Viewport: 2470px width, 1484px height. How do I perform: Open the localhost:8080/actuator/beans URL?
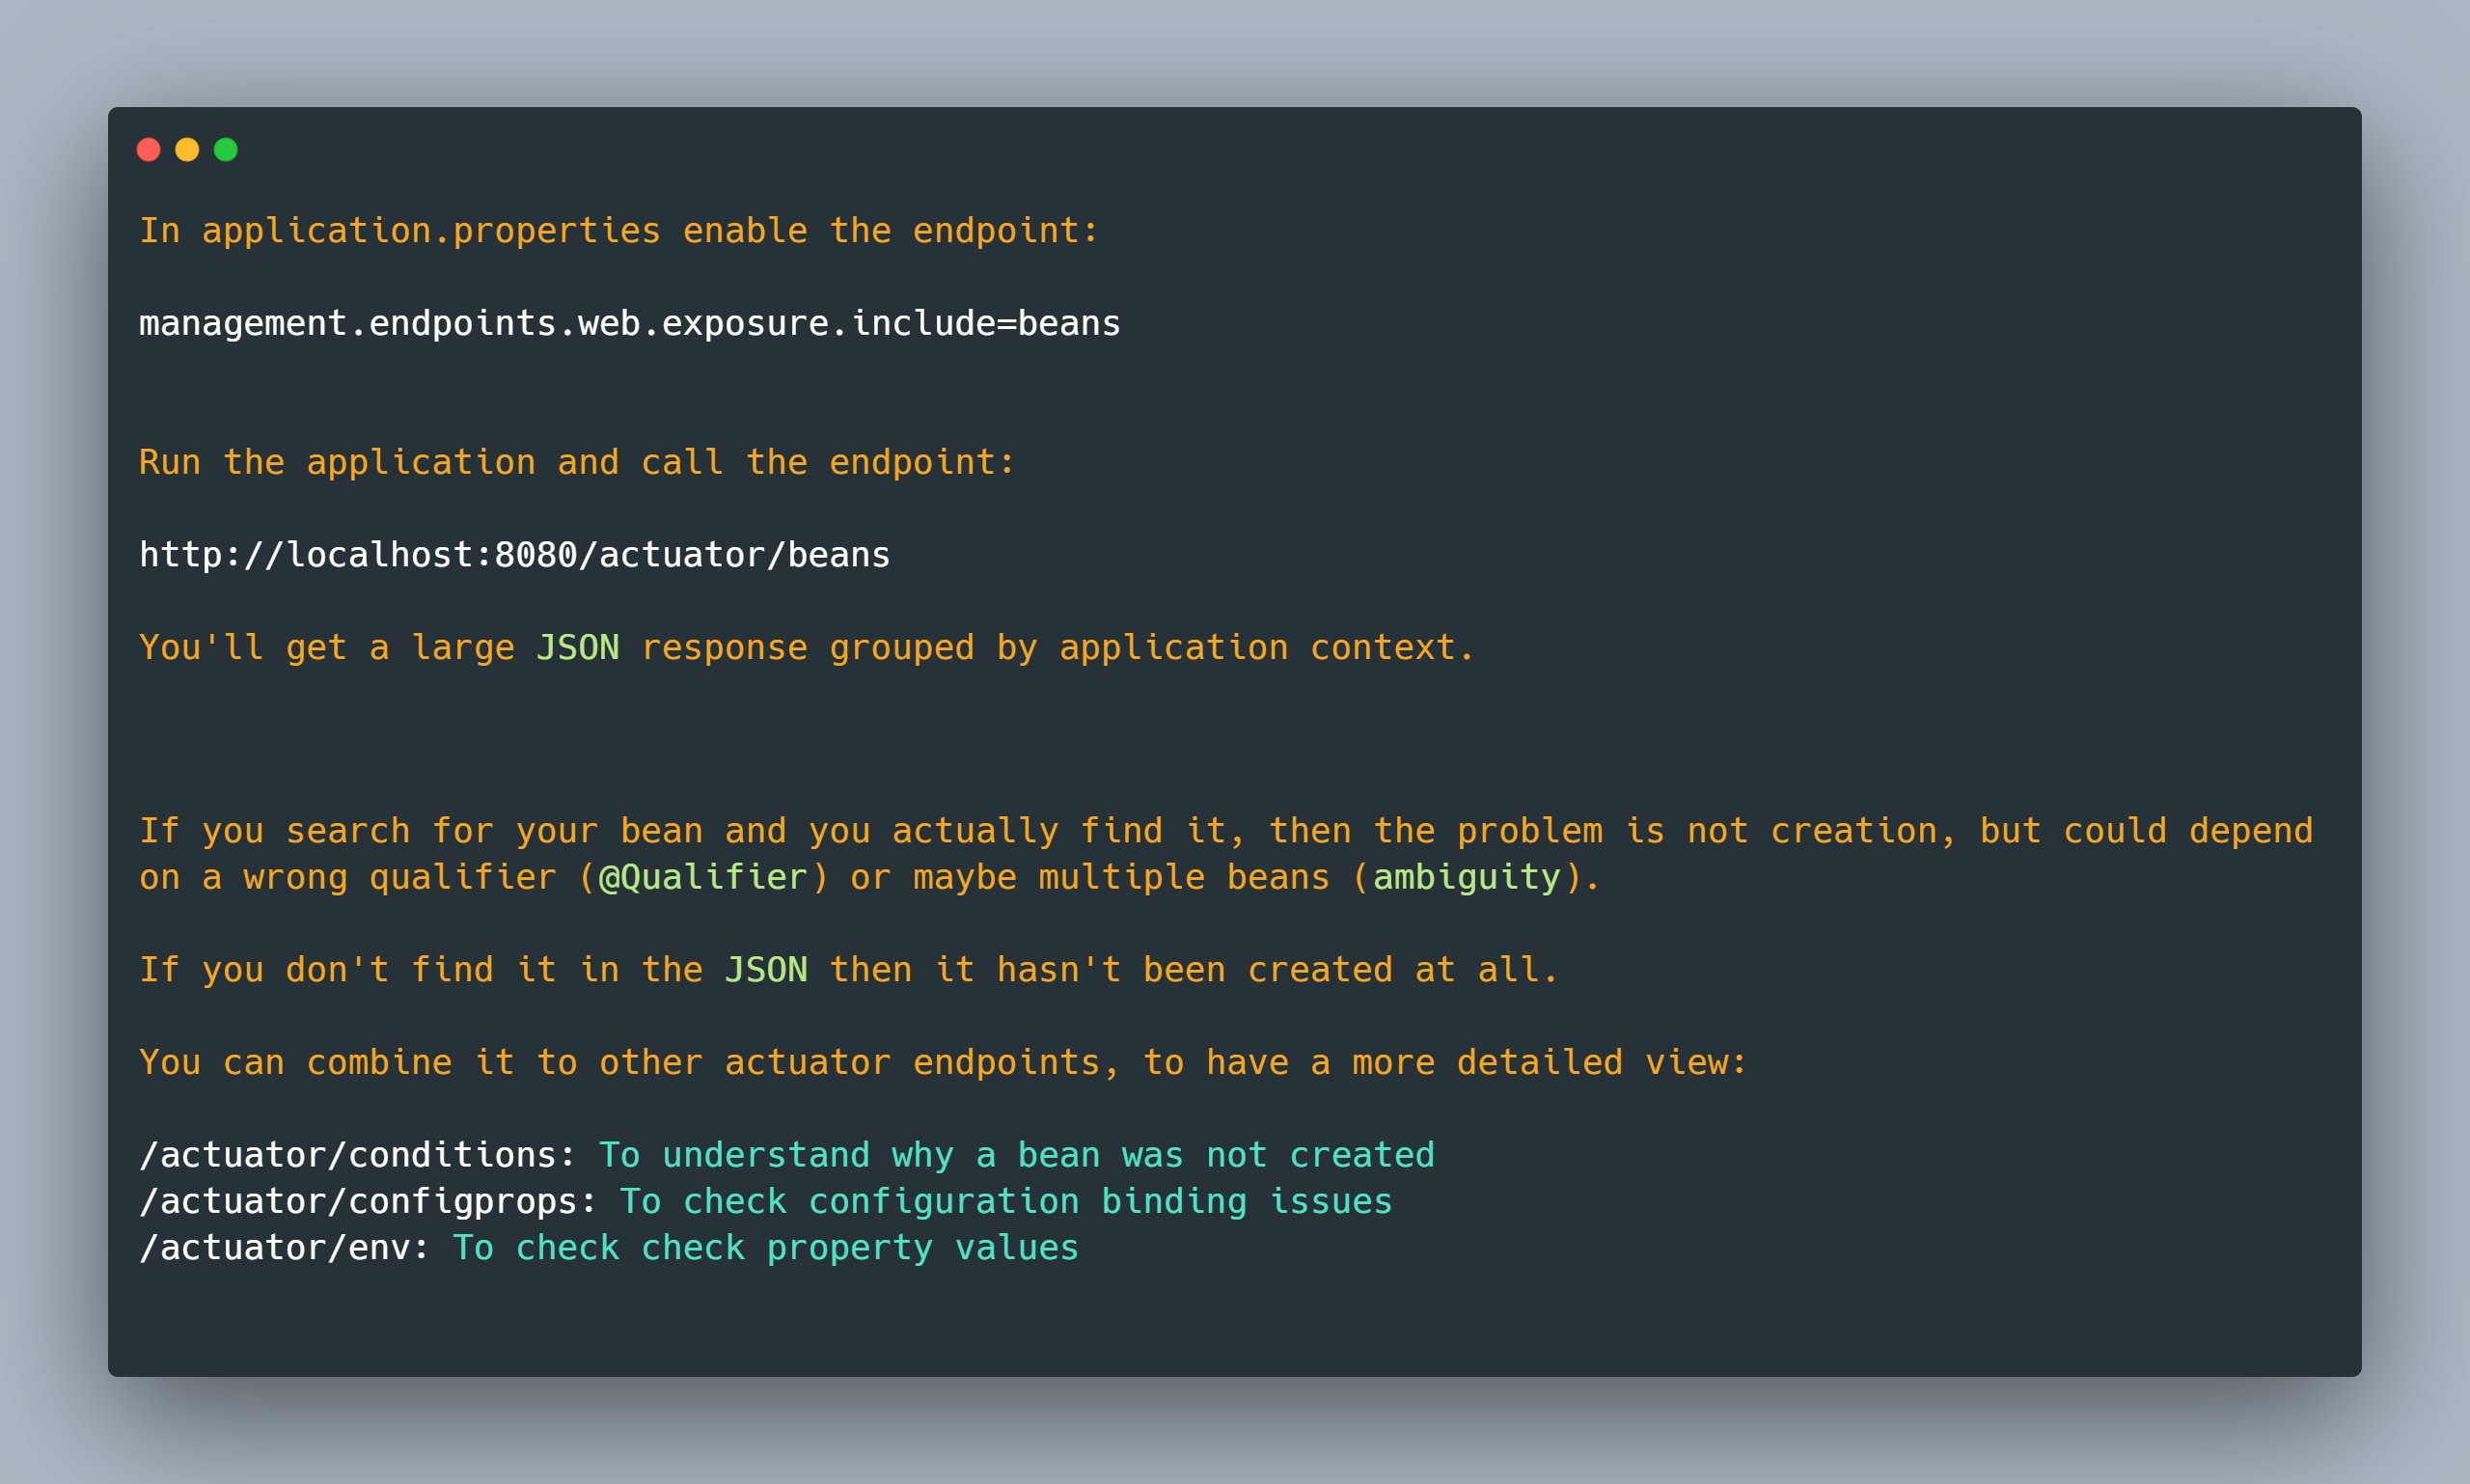(514, 555)
